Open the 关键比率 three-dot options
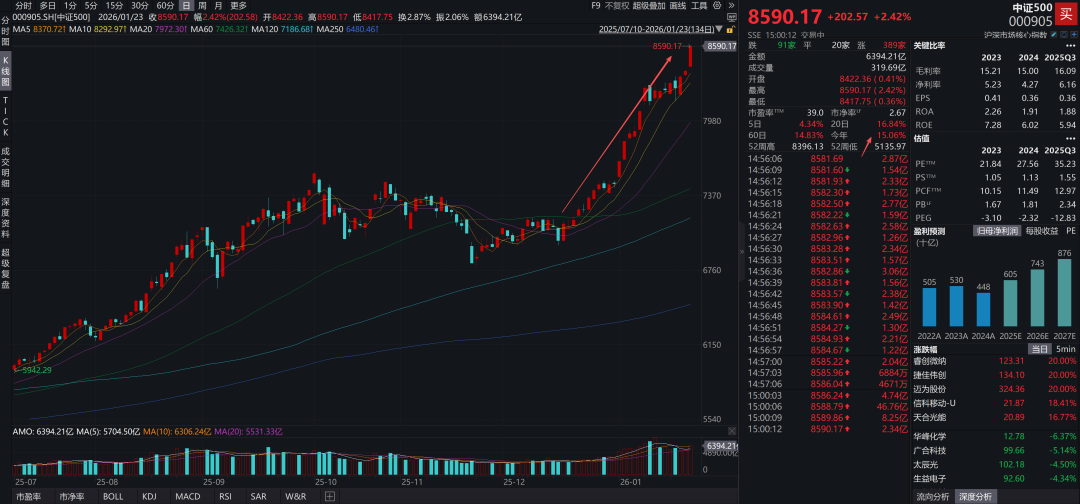Screen dimensions: 1080x504 coord(1073,45)
